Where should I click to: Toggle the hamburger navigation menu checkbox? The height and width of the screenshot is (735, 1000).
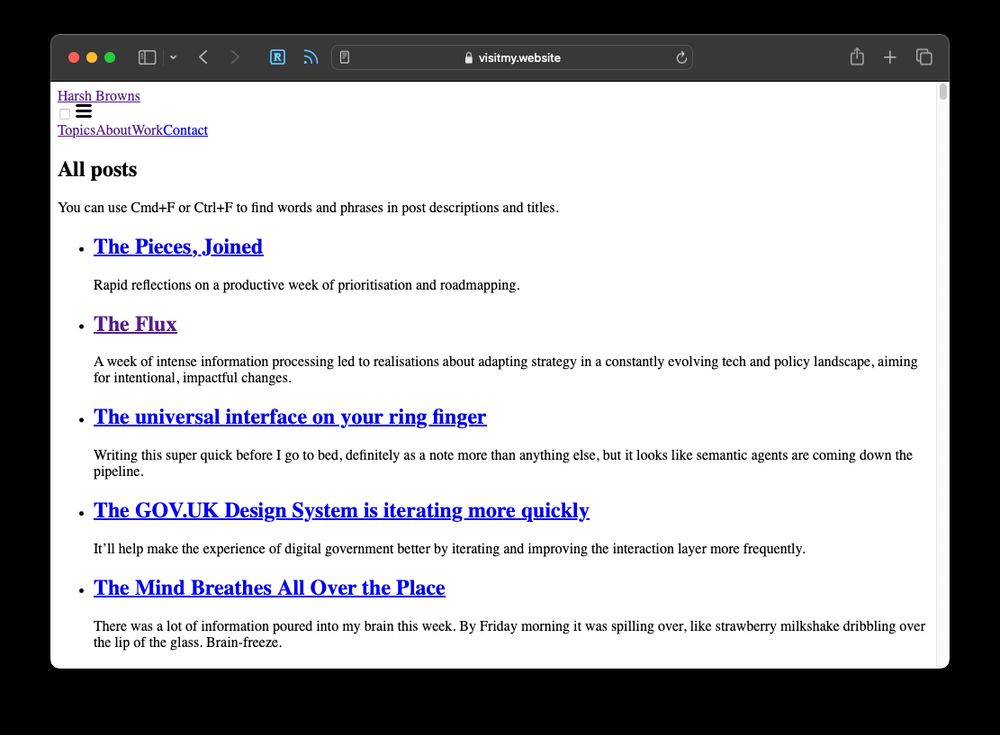coord(64,114)
